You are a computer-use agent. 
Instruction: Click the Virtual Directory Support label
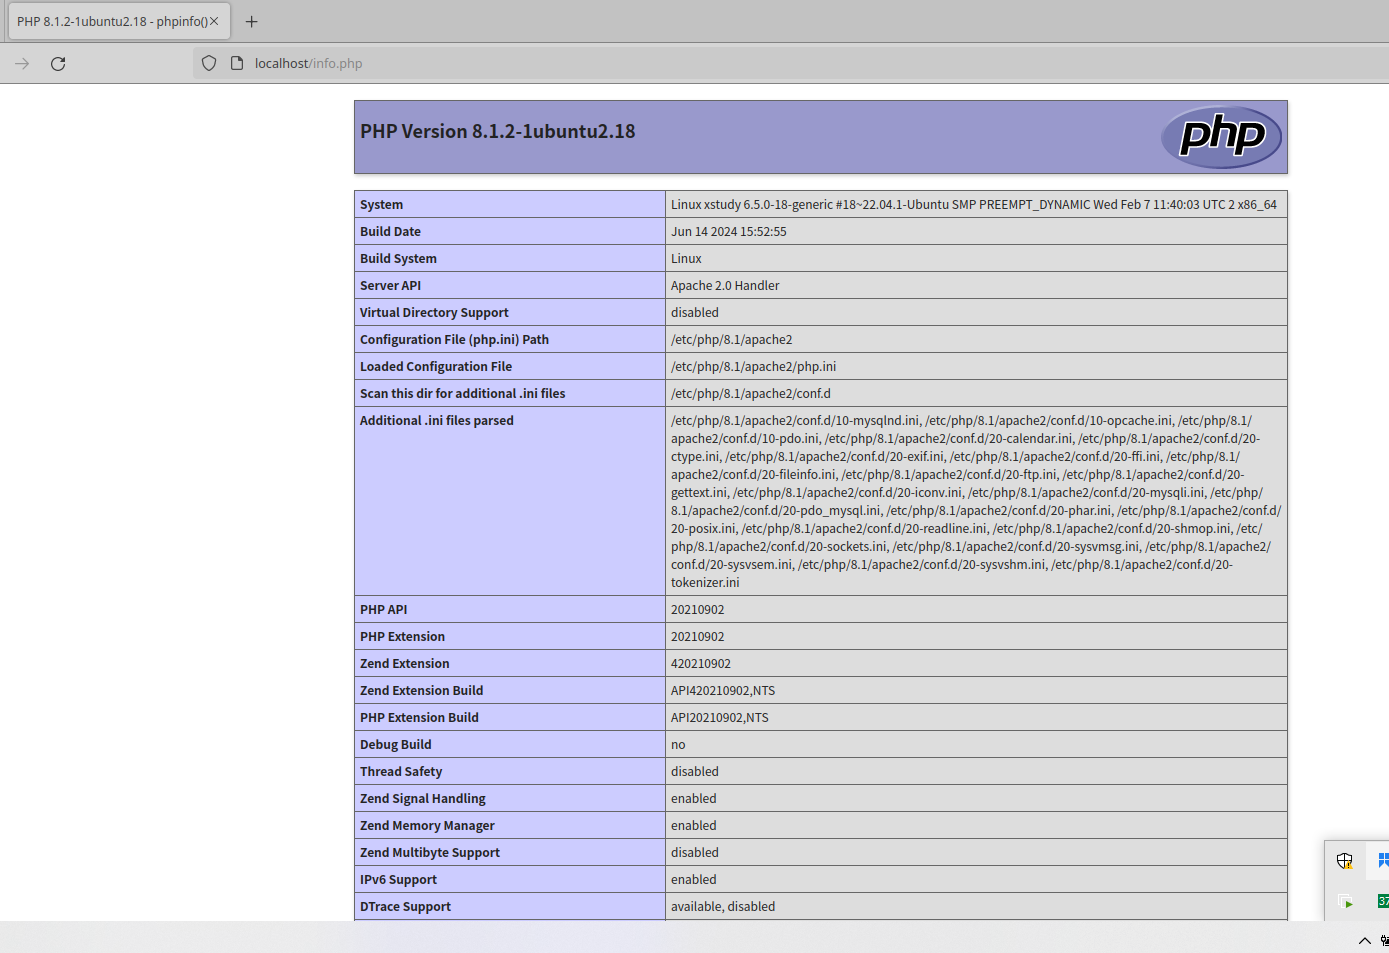click(x=434, y=312)
